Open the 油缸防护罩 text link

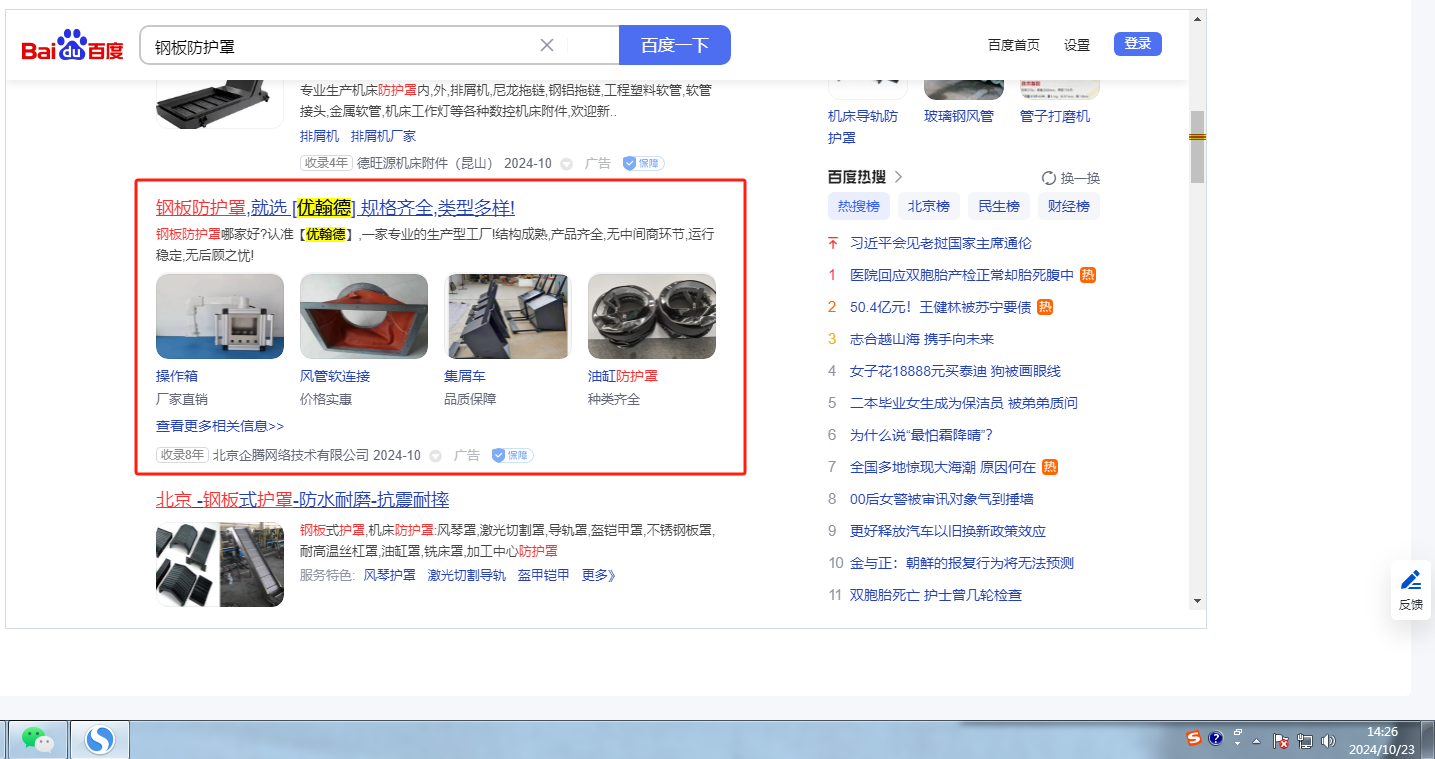(623, 376)
